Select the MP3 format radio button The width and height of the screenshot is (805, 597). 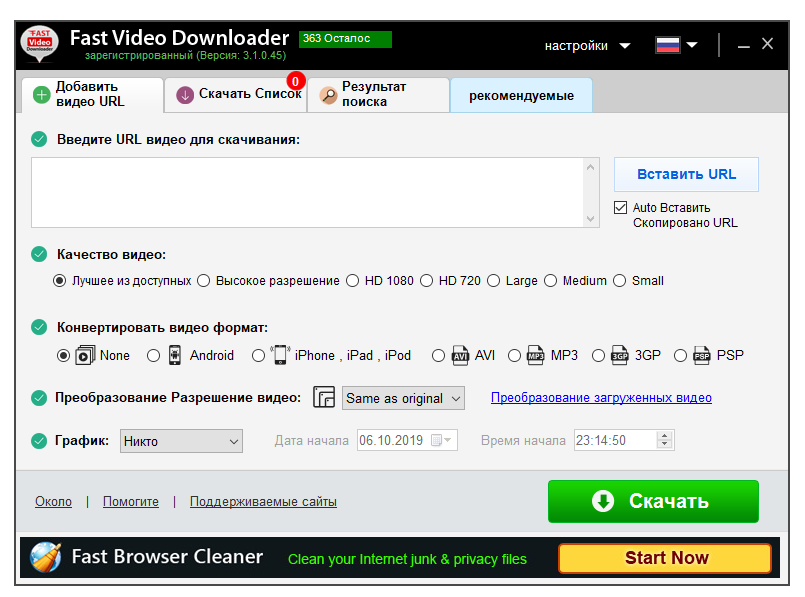[x=514, y=355]
